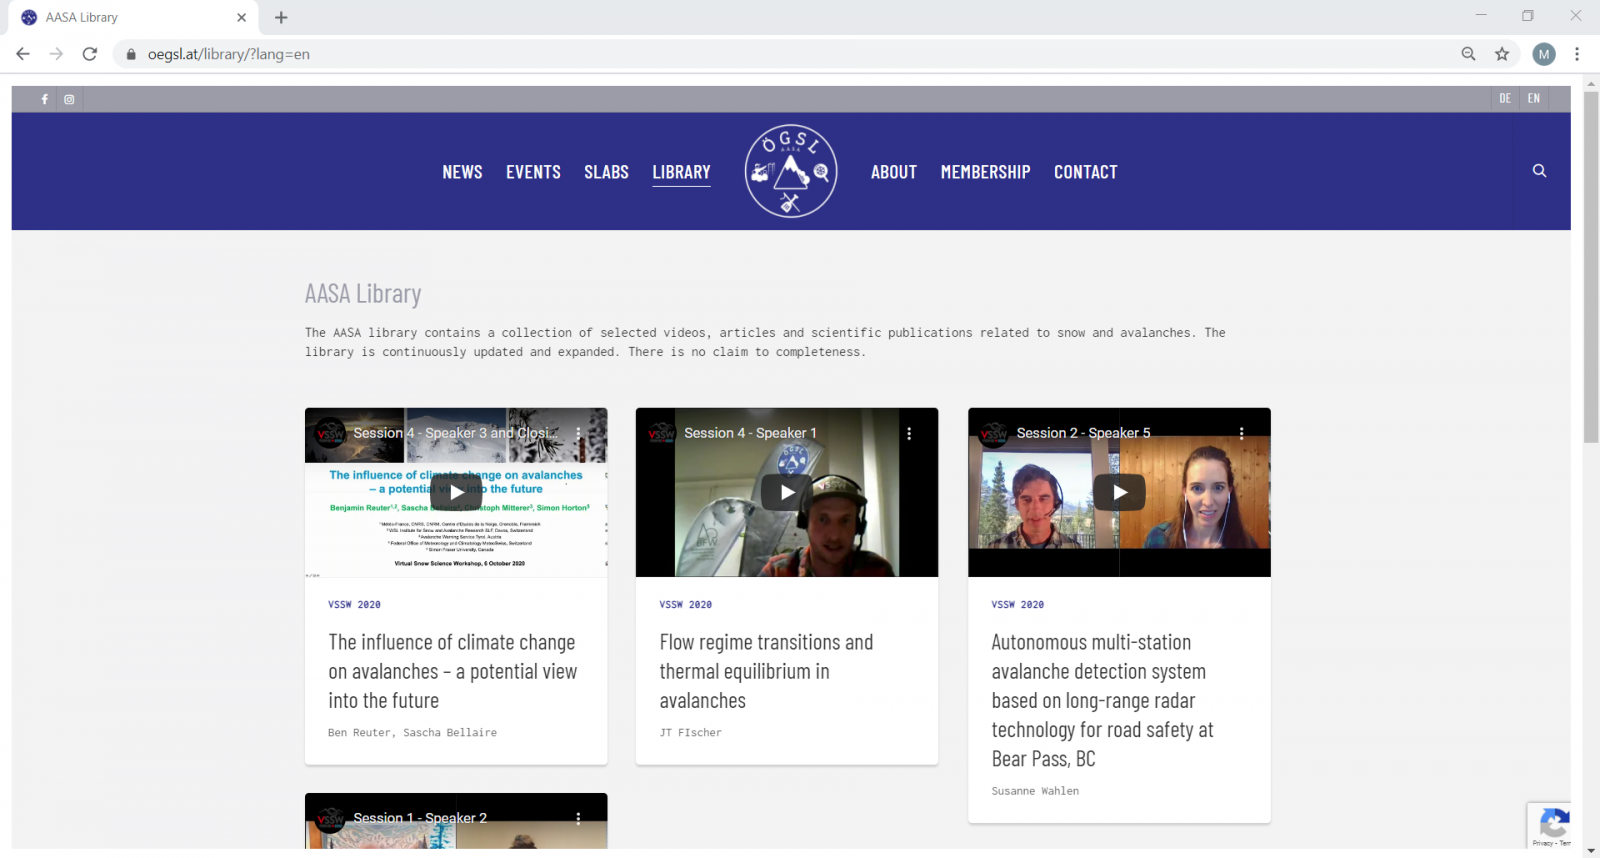Open the Chrome three-dot menu
This screenshot has width=1600, height=858.
pyautogui.click(x=1577, y=54)
